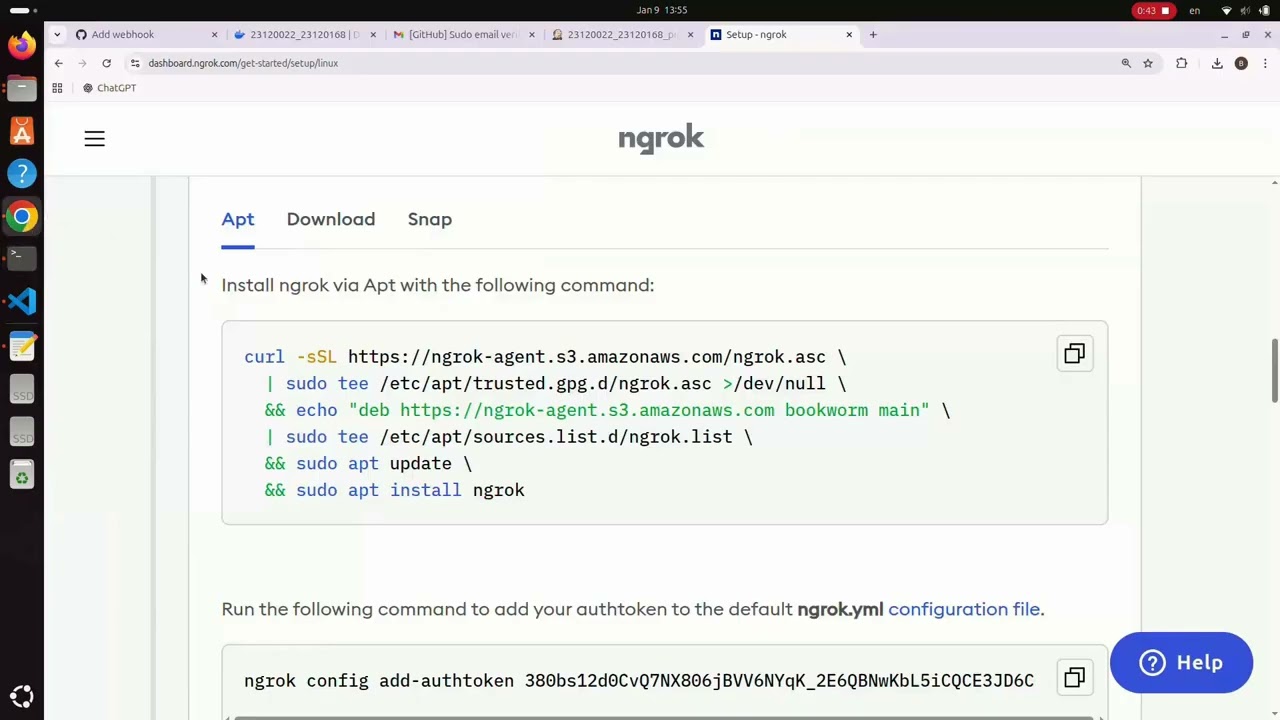Open the en keyboard layout menu
This screenshot has width=1280, height=720.
click(x=1194, y=10)
